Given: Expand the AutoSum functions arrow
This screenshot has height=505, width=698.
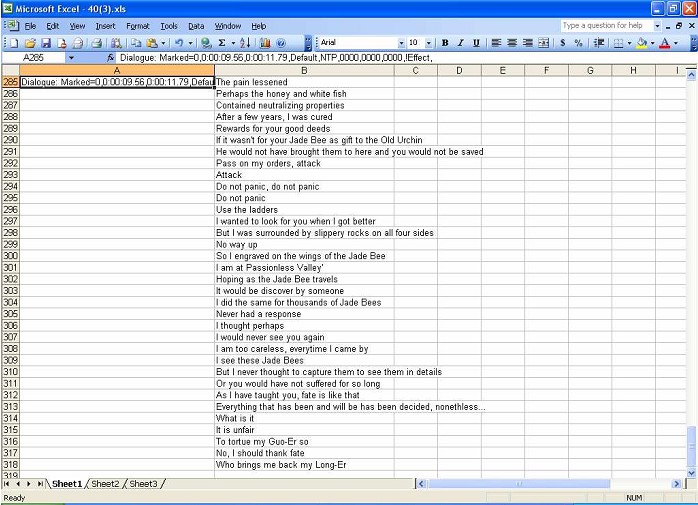Looking at the screenshot, I should (x=233, y=43).
